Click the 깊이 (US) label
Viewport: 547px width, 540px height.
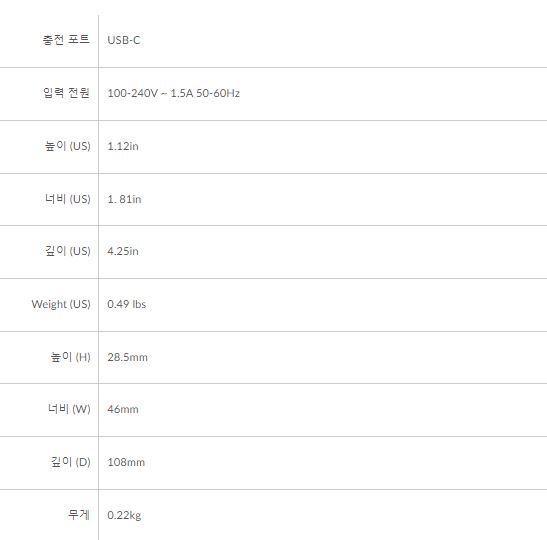[x=67, y=250]
